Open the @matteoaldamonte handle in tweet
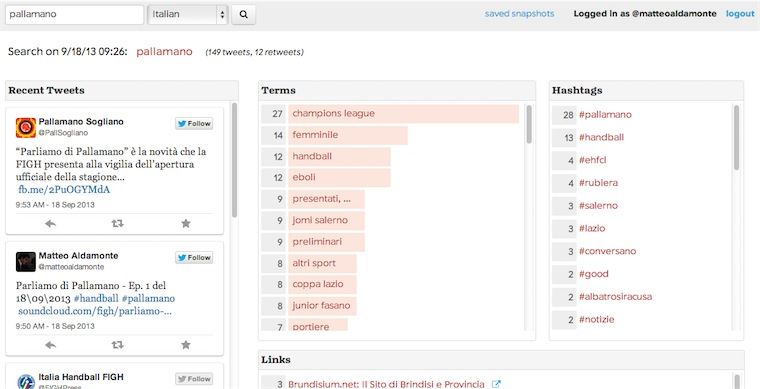Image resolution: width=760 pixels, height=389 pixels. 71,267
